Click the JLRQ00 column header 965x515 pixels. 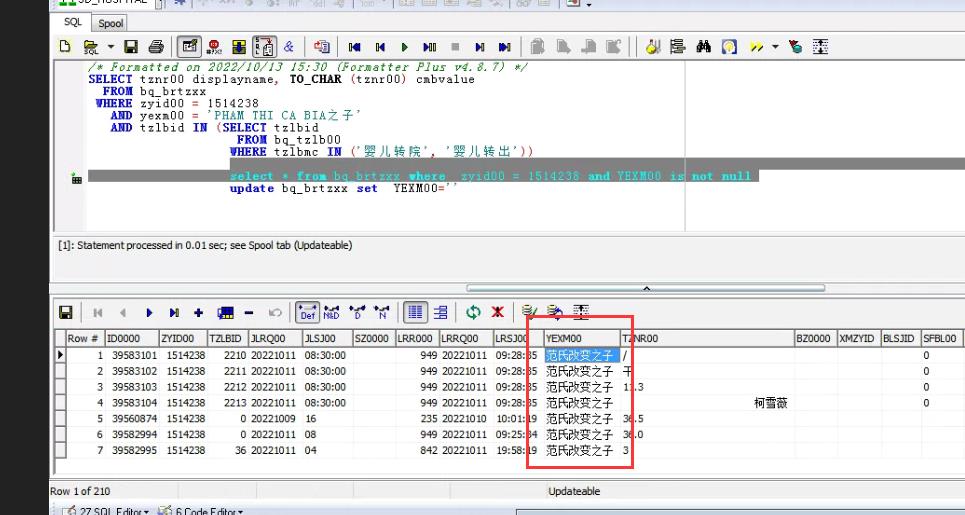(x=275, y=338)
